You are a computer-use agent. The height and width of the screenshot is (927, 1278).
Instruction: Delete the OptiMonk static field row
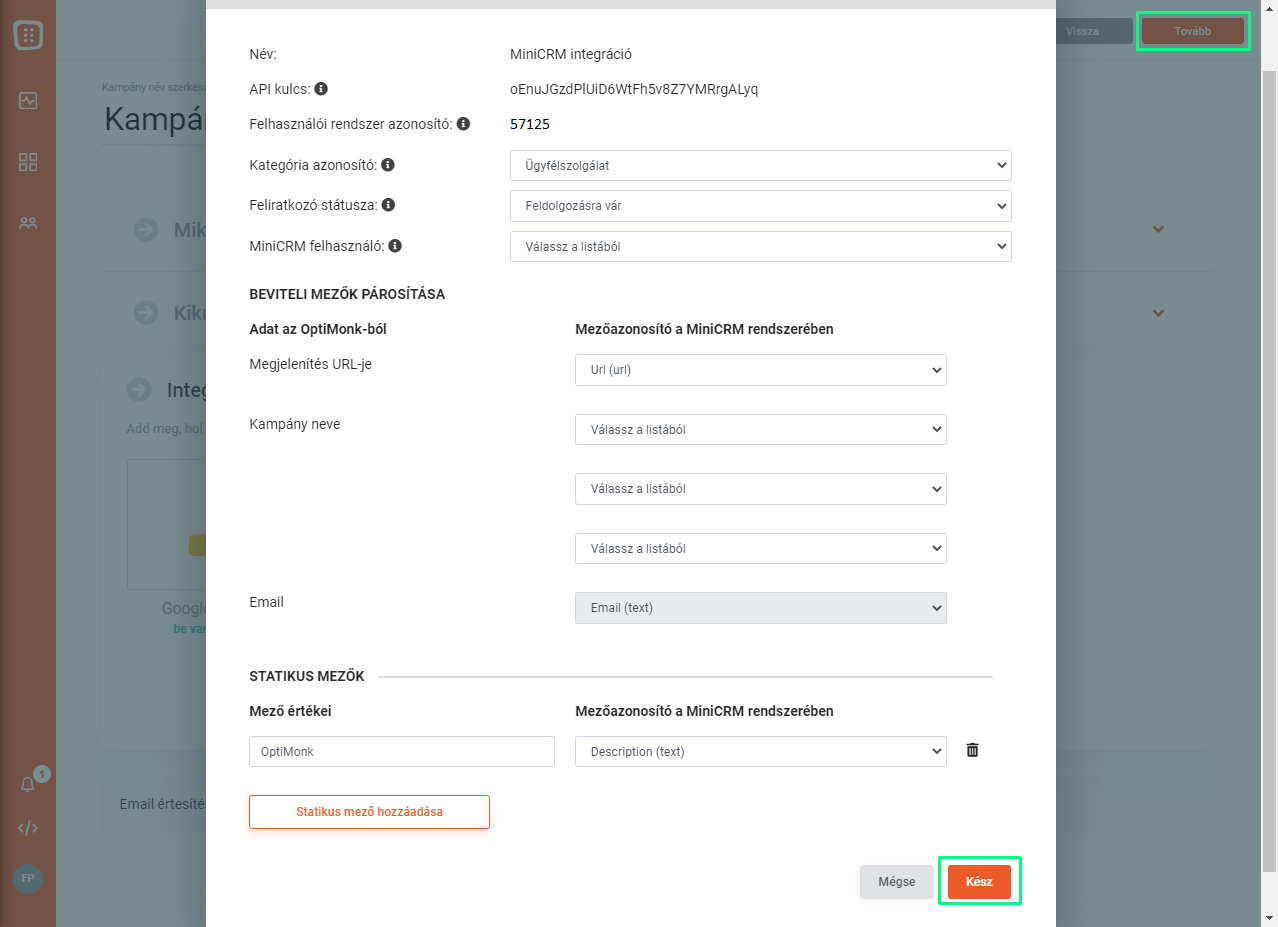pos(972,750)
